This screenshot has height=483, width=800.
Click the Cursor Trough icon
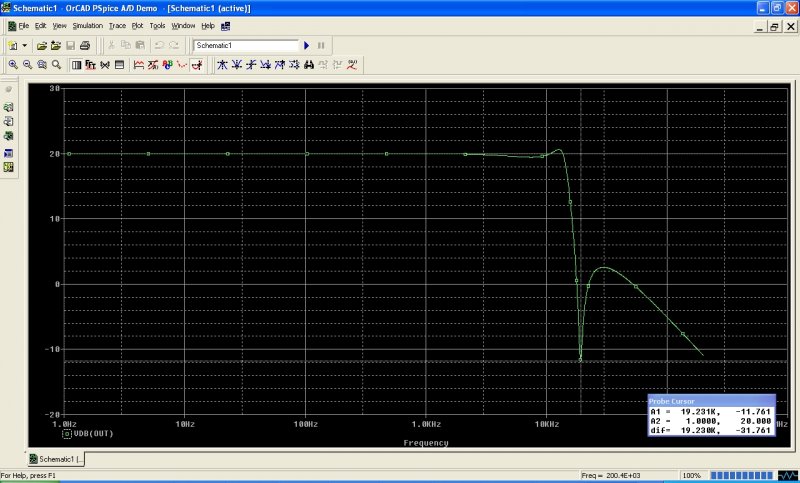pyautogui.click(x=236, y=65)
